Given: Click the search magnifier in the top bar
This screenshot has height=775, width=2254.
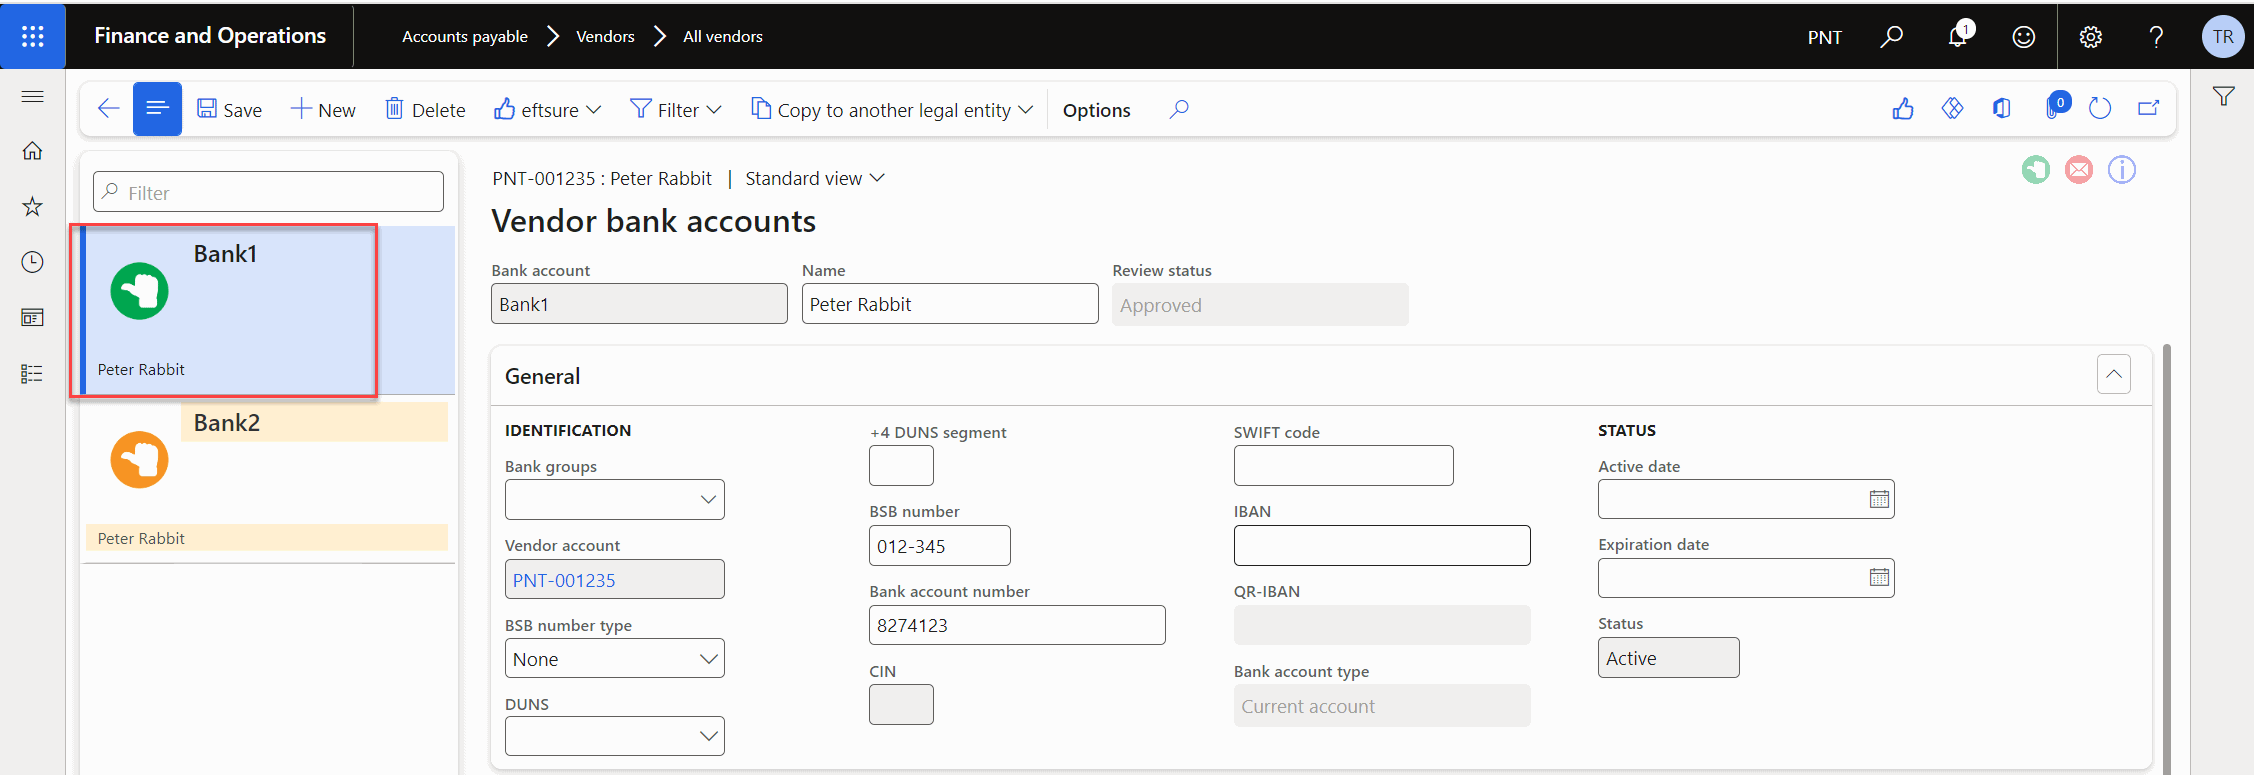Looking at the screenshot, I should tap(1891, 37).
